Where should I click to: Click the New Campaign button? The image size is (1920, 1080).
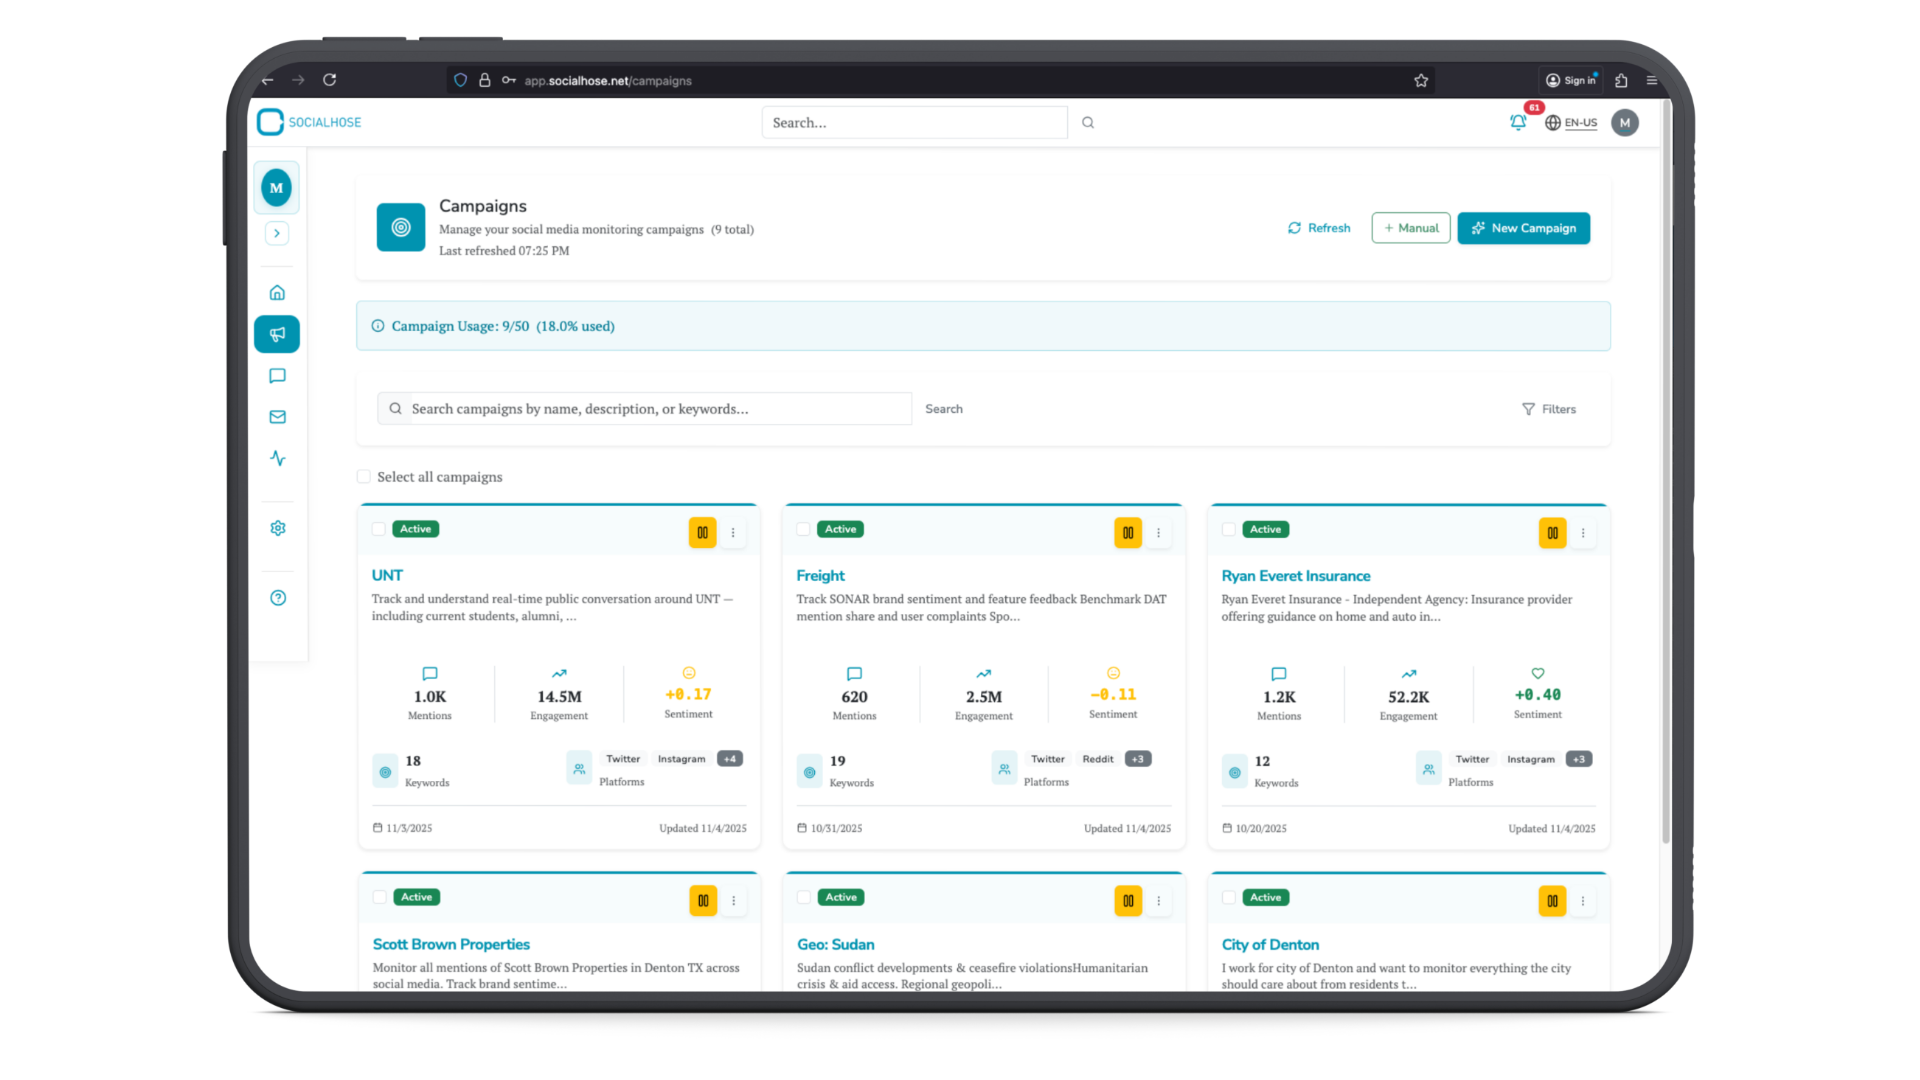[1523, 228]
